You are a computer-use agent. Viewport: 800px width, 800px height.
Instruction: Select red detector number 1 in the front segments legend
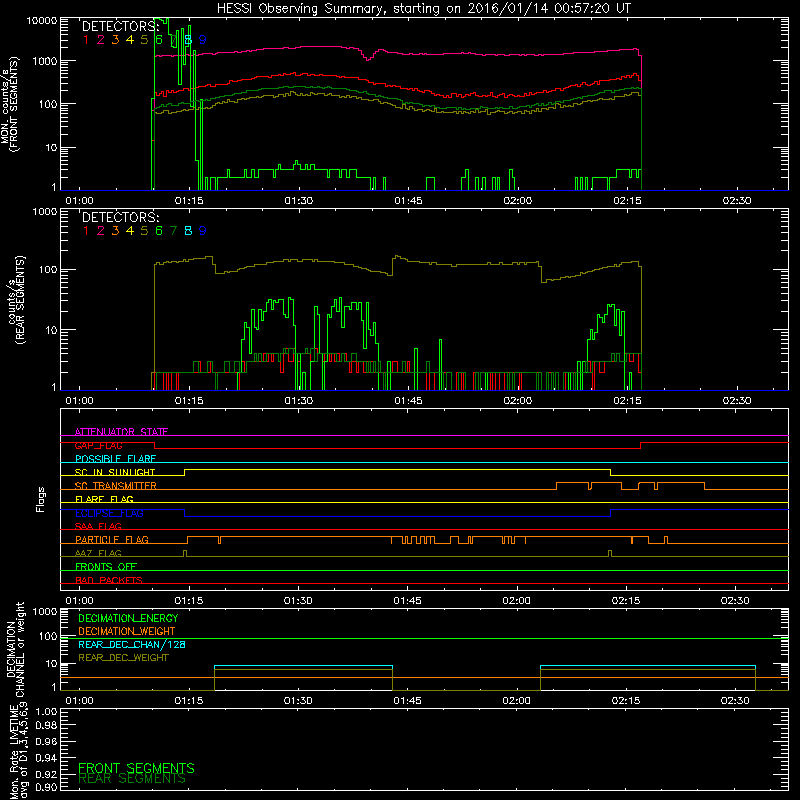click(x=86, y=40)
